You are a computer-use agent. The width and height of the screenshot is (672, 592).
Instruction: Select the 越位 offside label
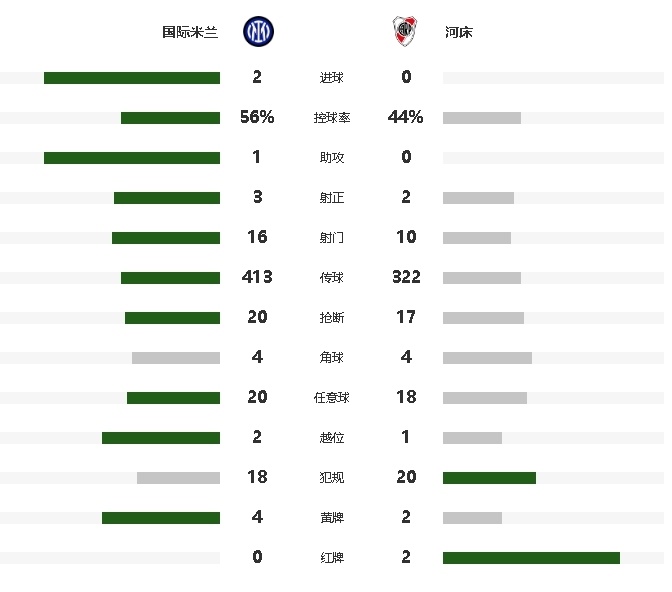click(x=332, y=438)
